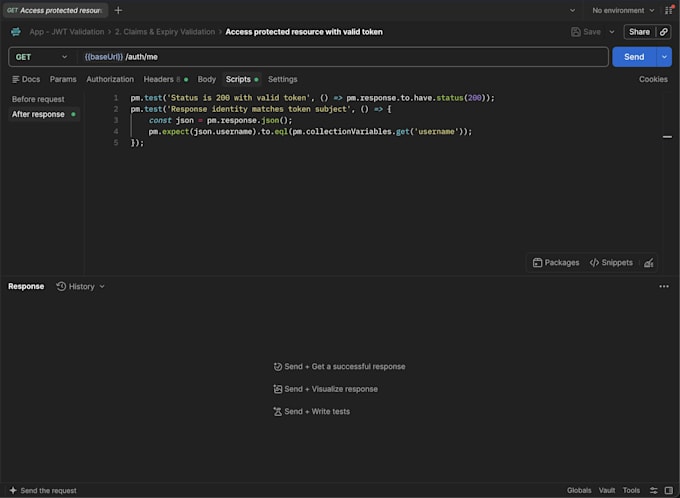
Task: Switch to the Authorization tab
Action: click(110, 79)
